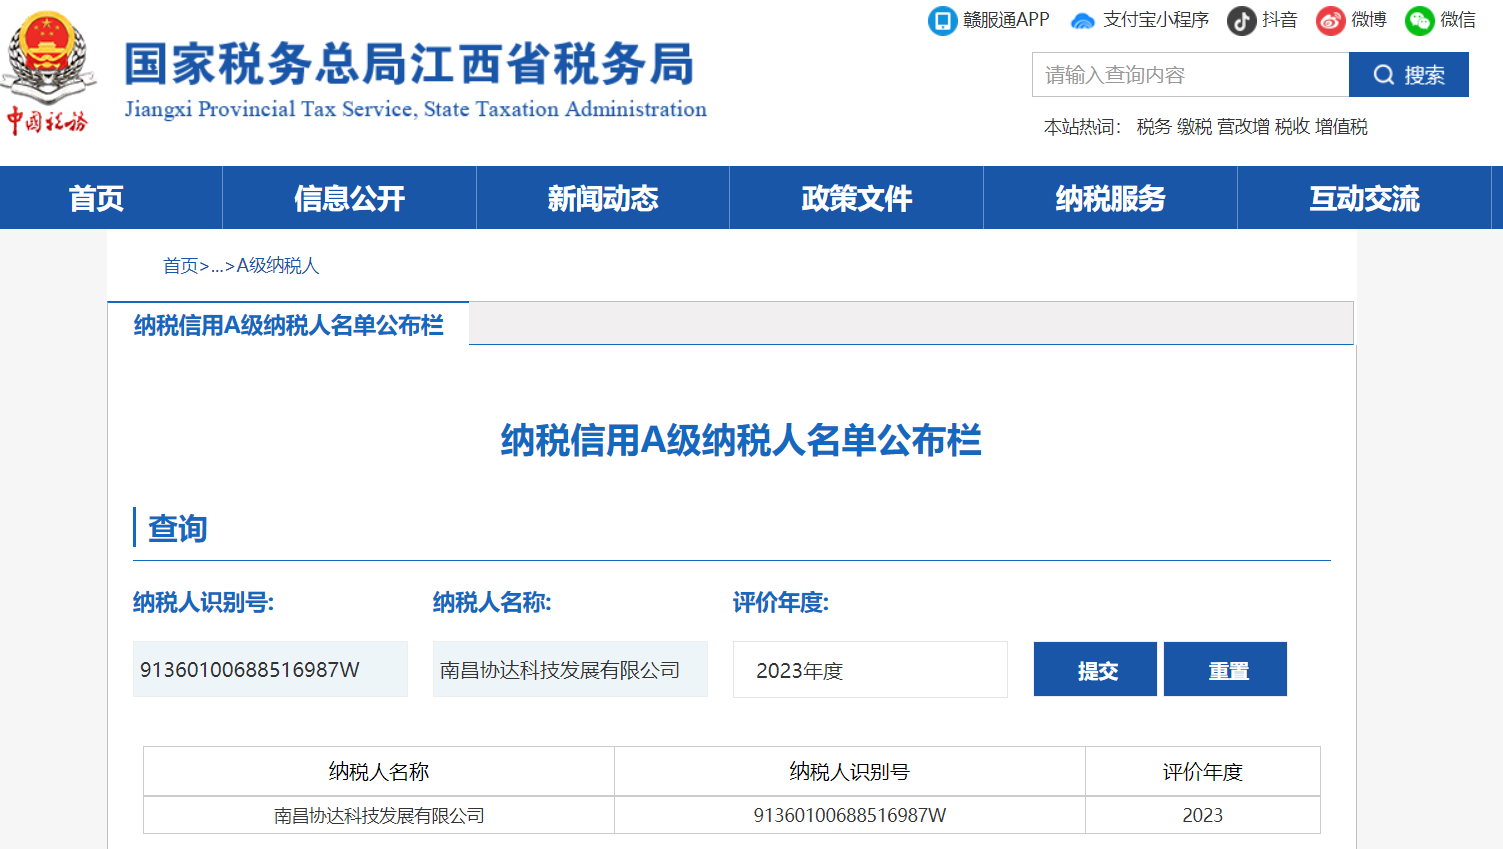Select the 纳税信用A级纳税人名单公布栏 tab
The height and width of the screenshot is (849, 1503).
coord(288,325)
